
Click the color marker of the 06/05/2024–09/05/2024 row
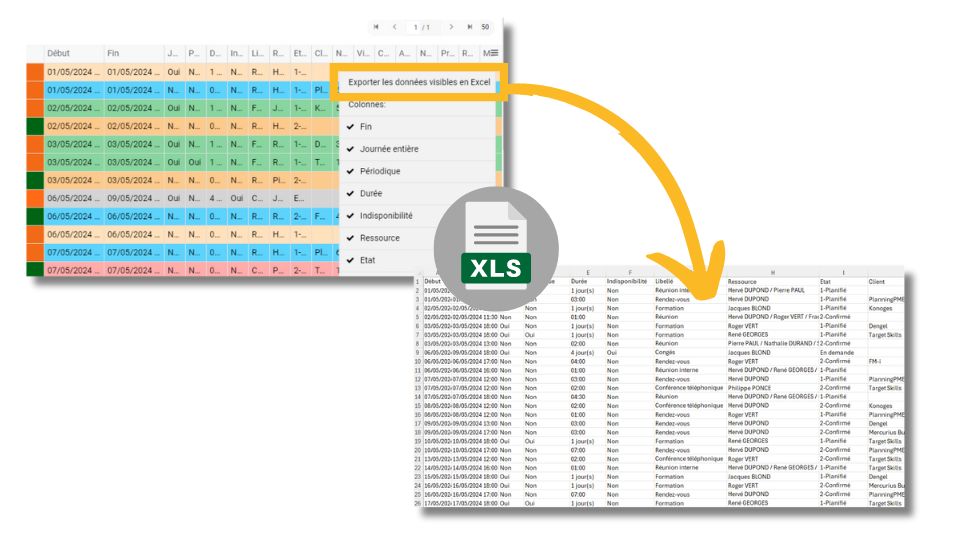tap(35, 198)
